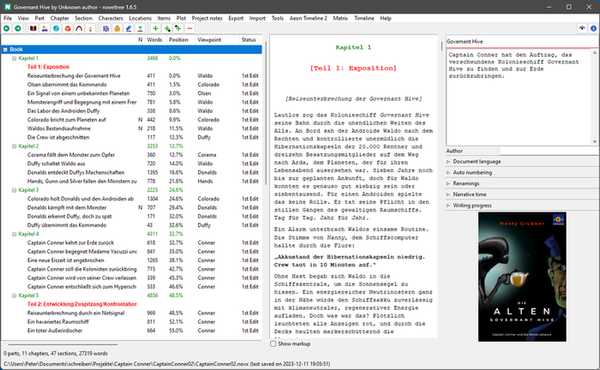The height and width of the screenshot is (370, 600).
Task: Click the Words column header
Action: [x=155, y=40]
